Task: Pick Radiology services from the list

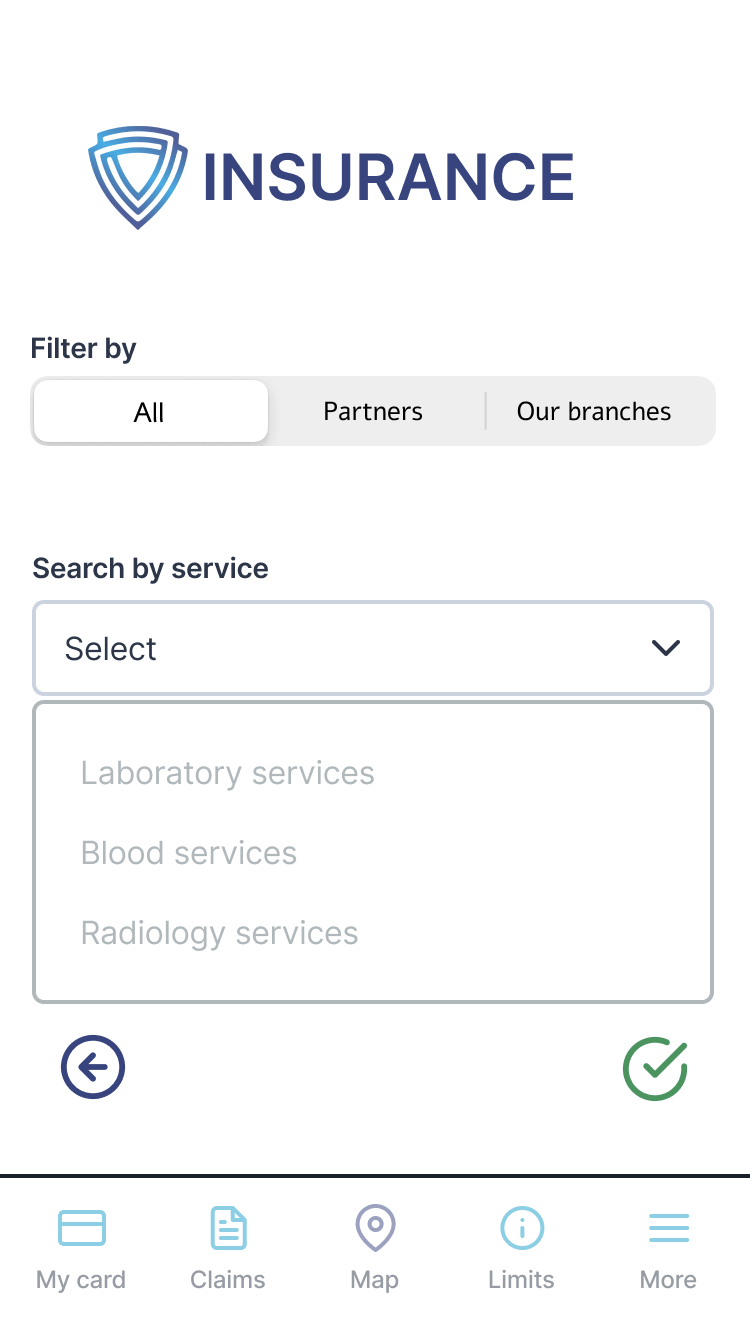Action: pyautogui.click(x=220, y=933)
